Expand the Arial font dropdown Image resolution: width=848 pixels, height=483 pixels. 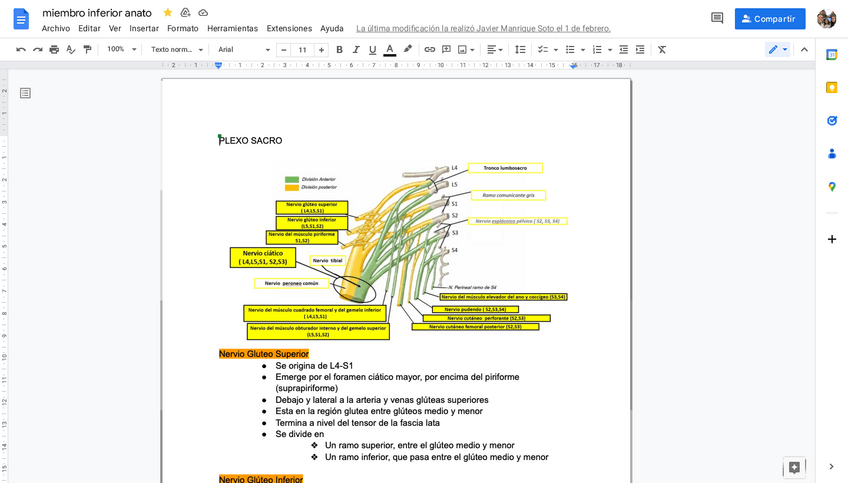pyautogui.click(x=244, y=49)
